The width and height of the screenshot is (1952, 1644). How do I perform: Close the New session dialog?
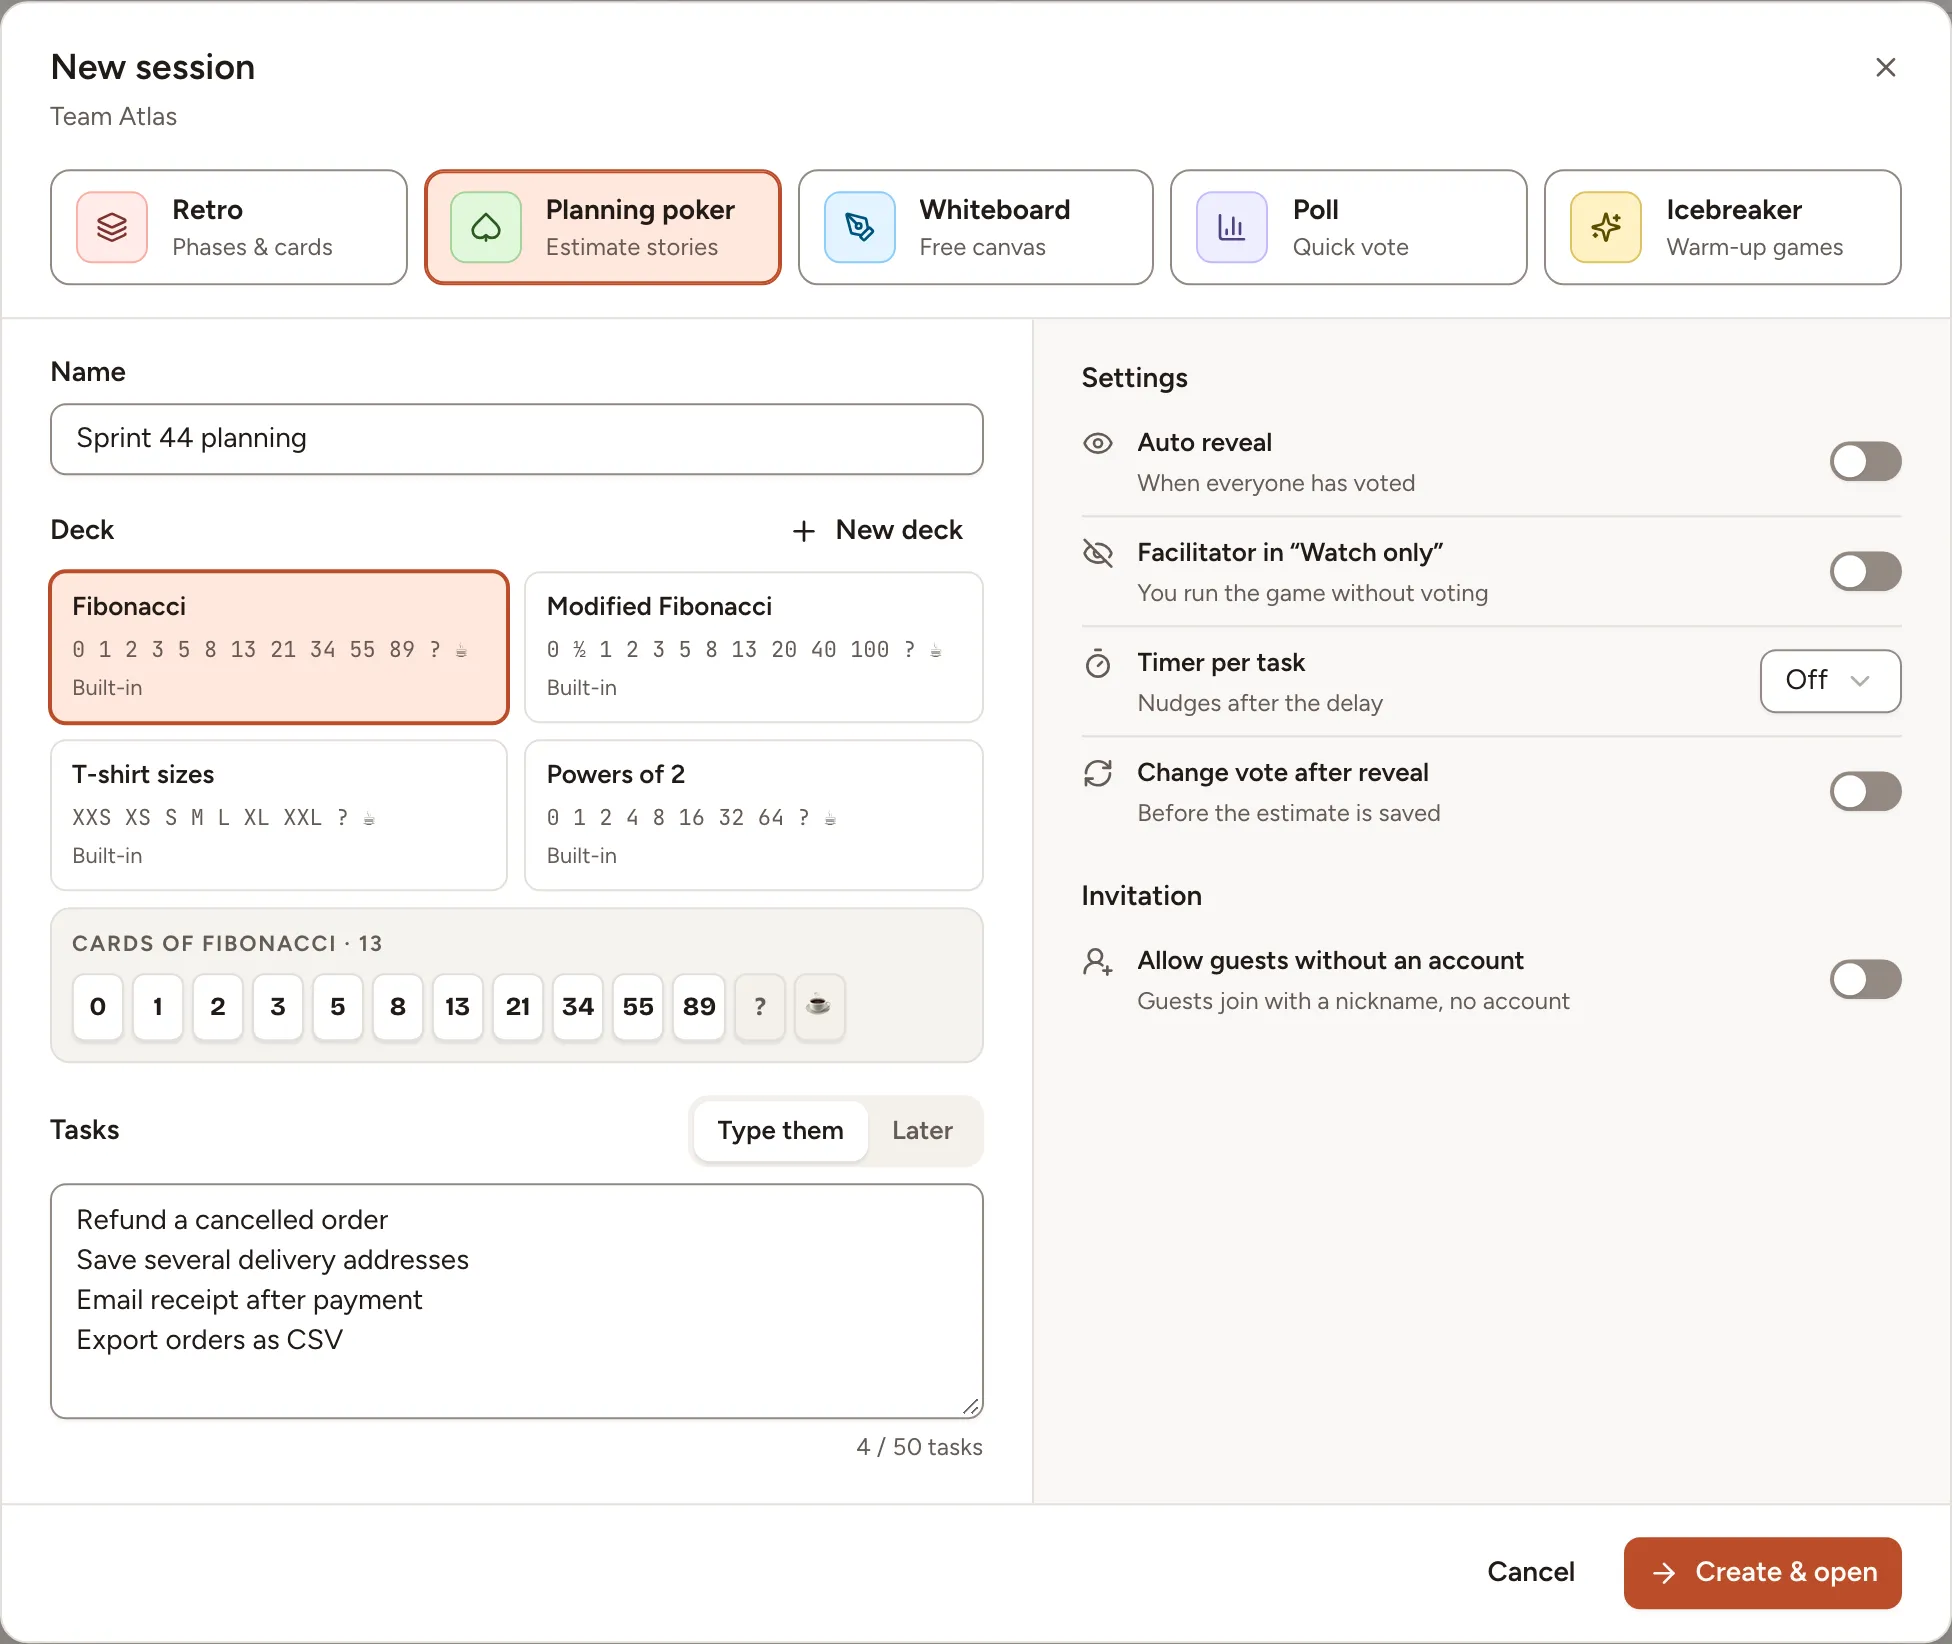pos(1886,67)
